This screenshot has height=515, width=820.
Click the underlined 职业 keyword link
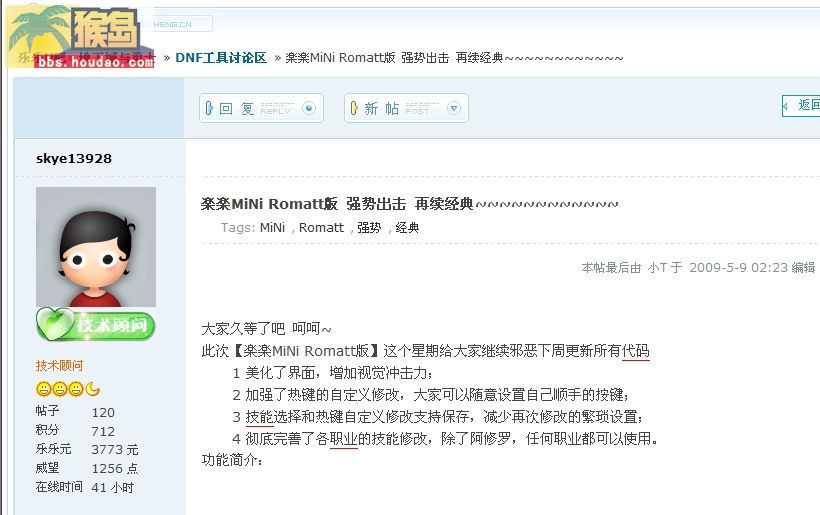click(344, 439)
